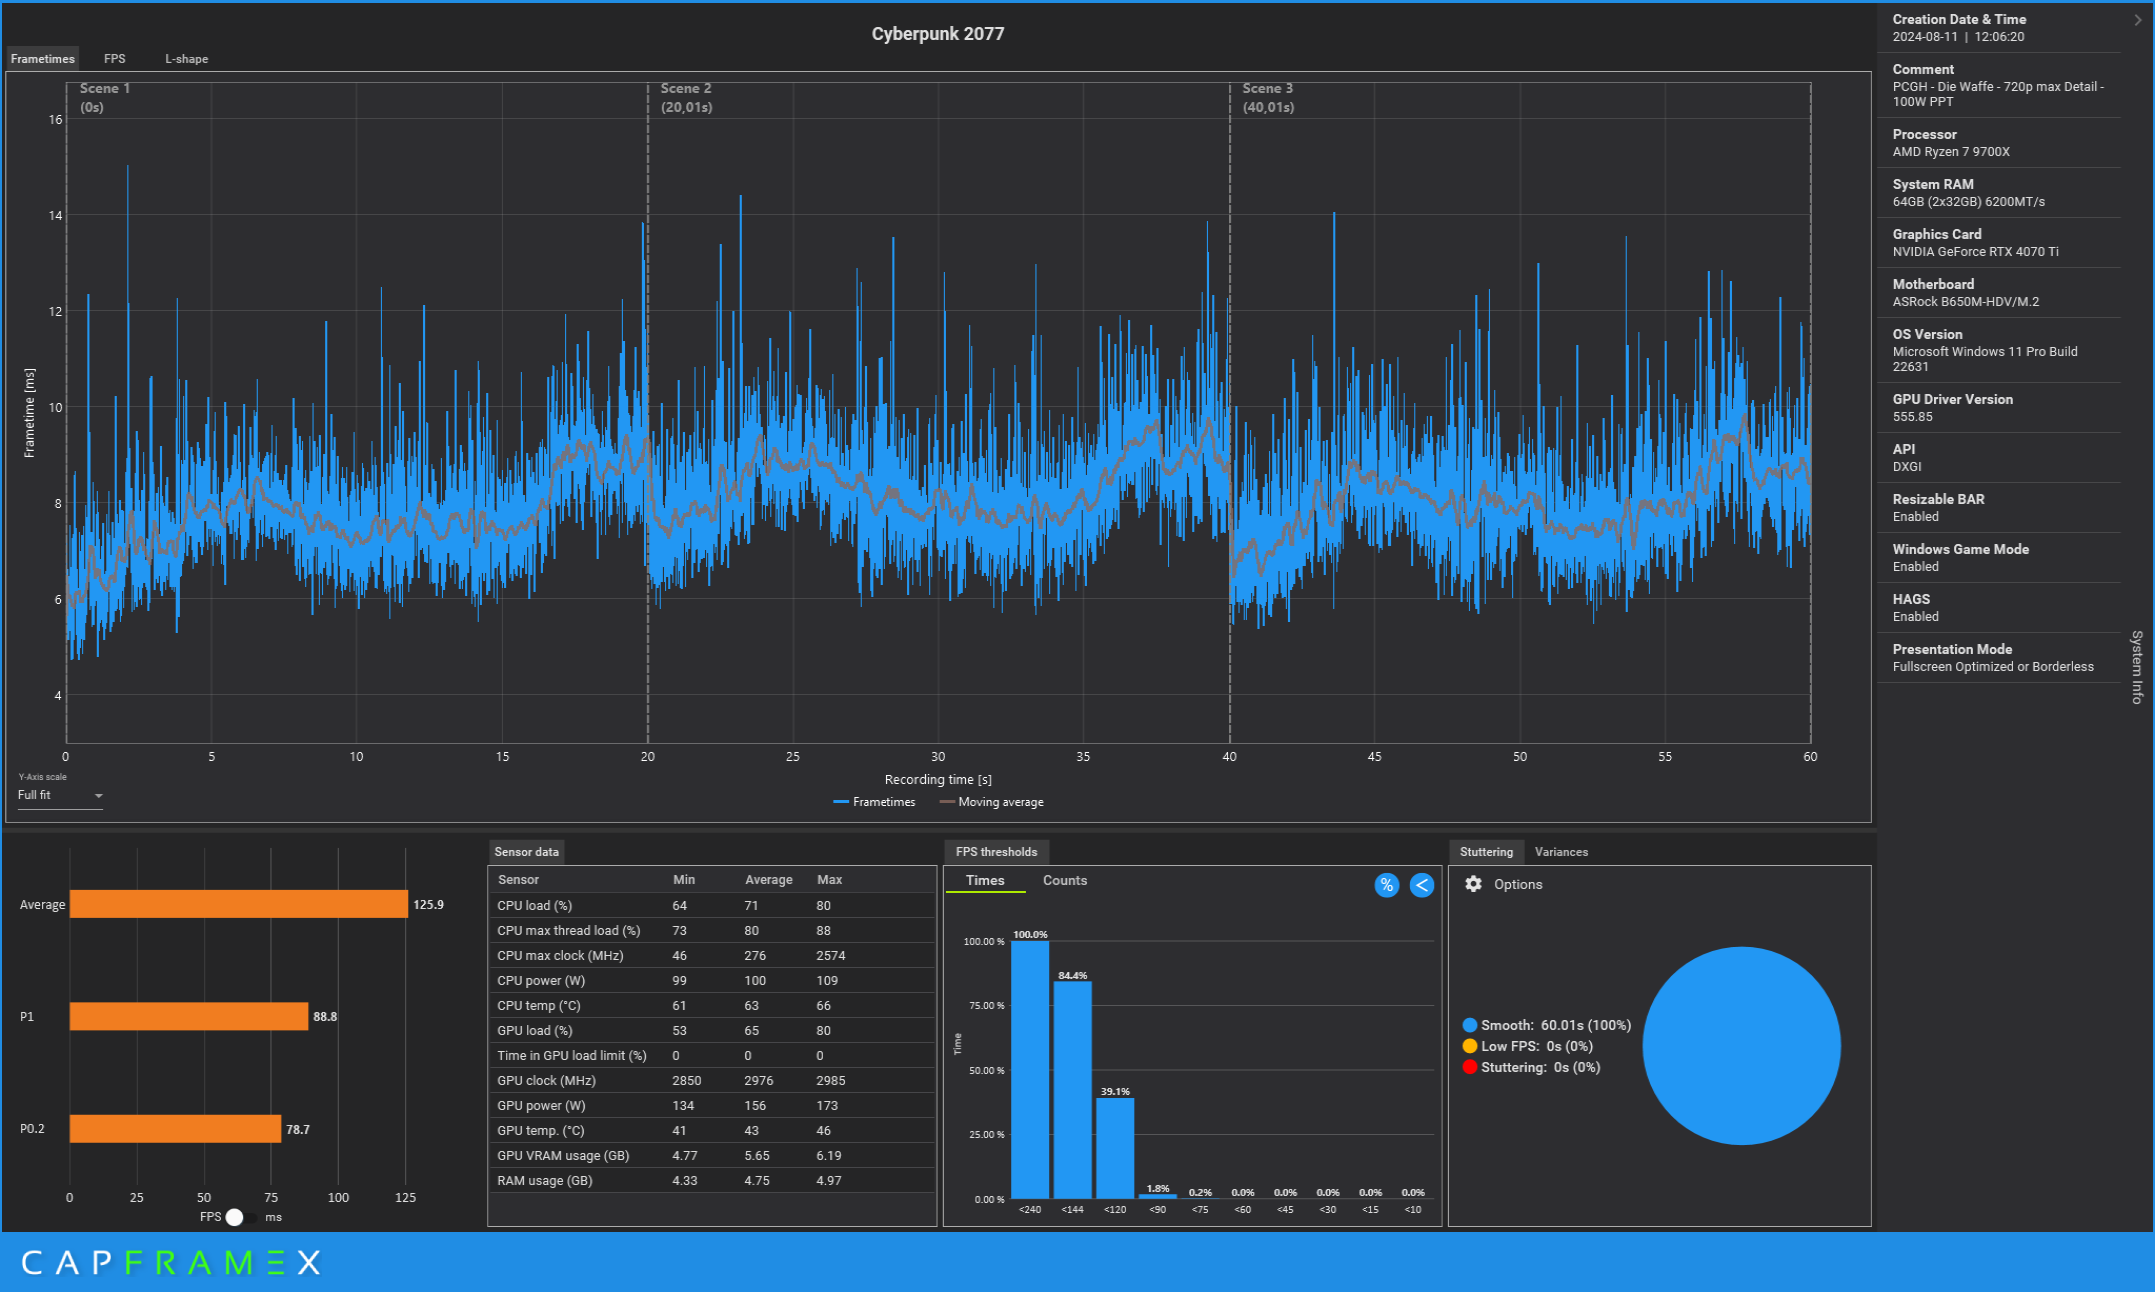
Task: Switch to L-shape tab
Action: coord(187,59)
